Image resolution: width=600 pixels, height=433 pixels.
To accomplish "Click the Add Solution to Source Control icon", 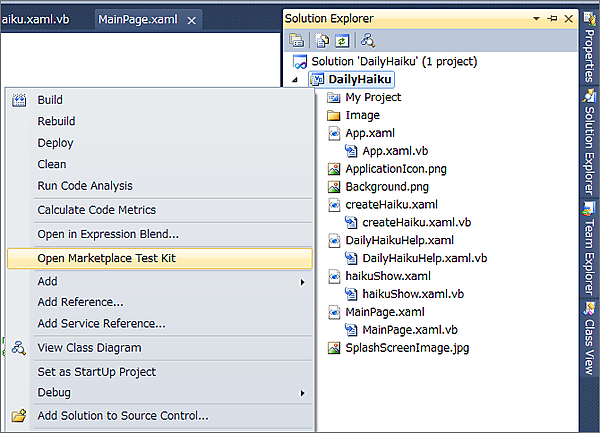I will coord(18,416).
